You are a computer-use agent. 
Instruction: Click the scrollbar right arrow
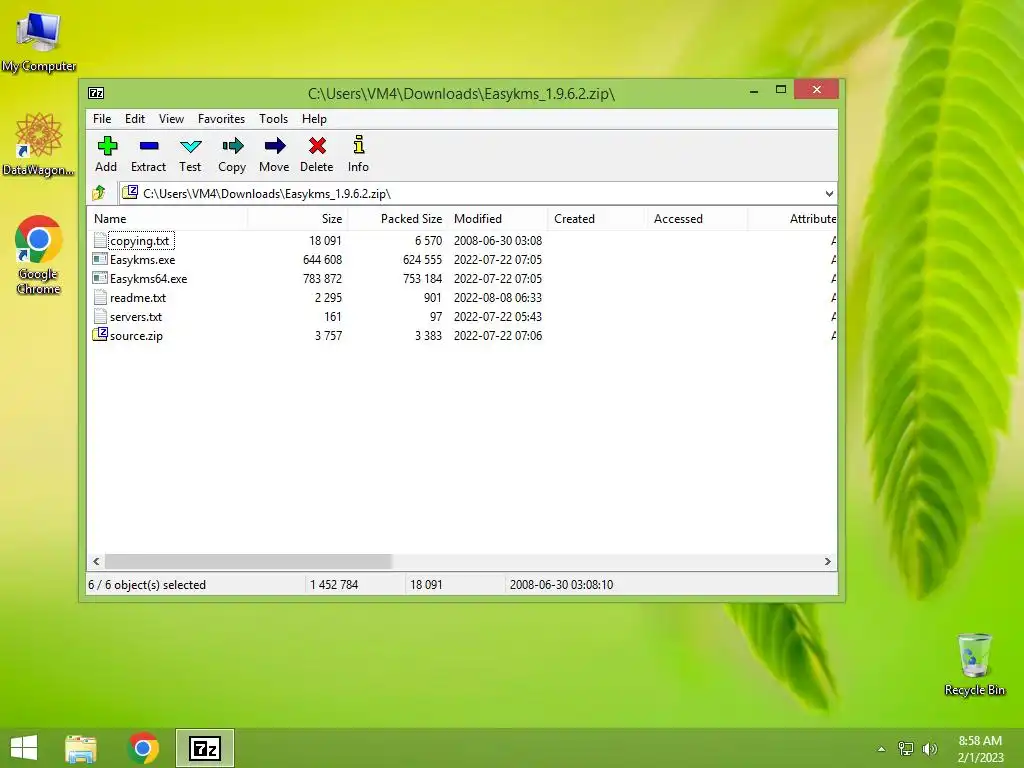(x=827, y=562)
